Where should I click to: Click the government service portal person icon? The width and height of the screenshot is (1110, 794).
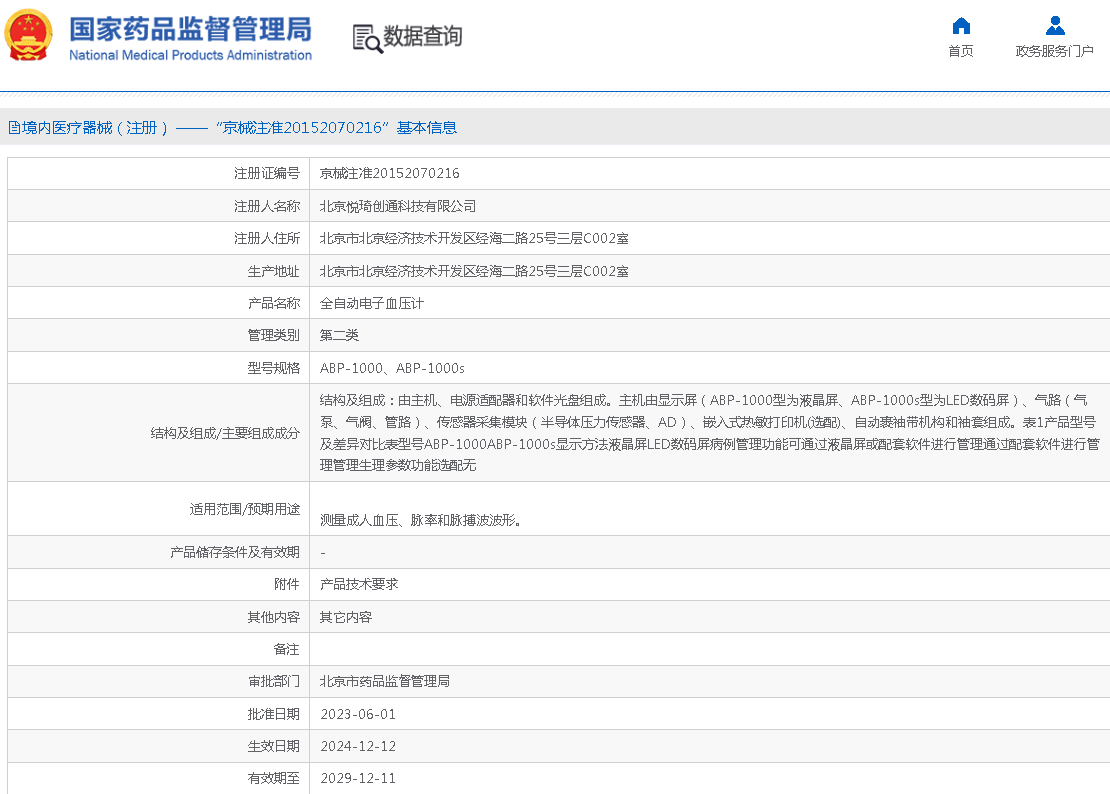[x=1054, y=26]
